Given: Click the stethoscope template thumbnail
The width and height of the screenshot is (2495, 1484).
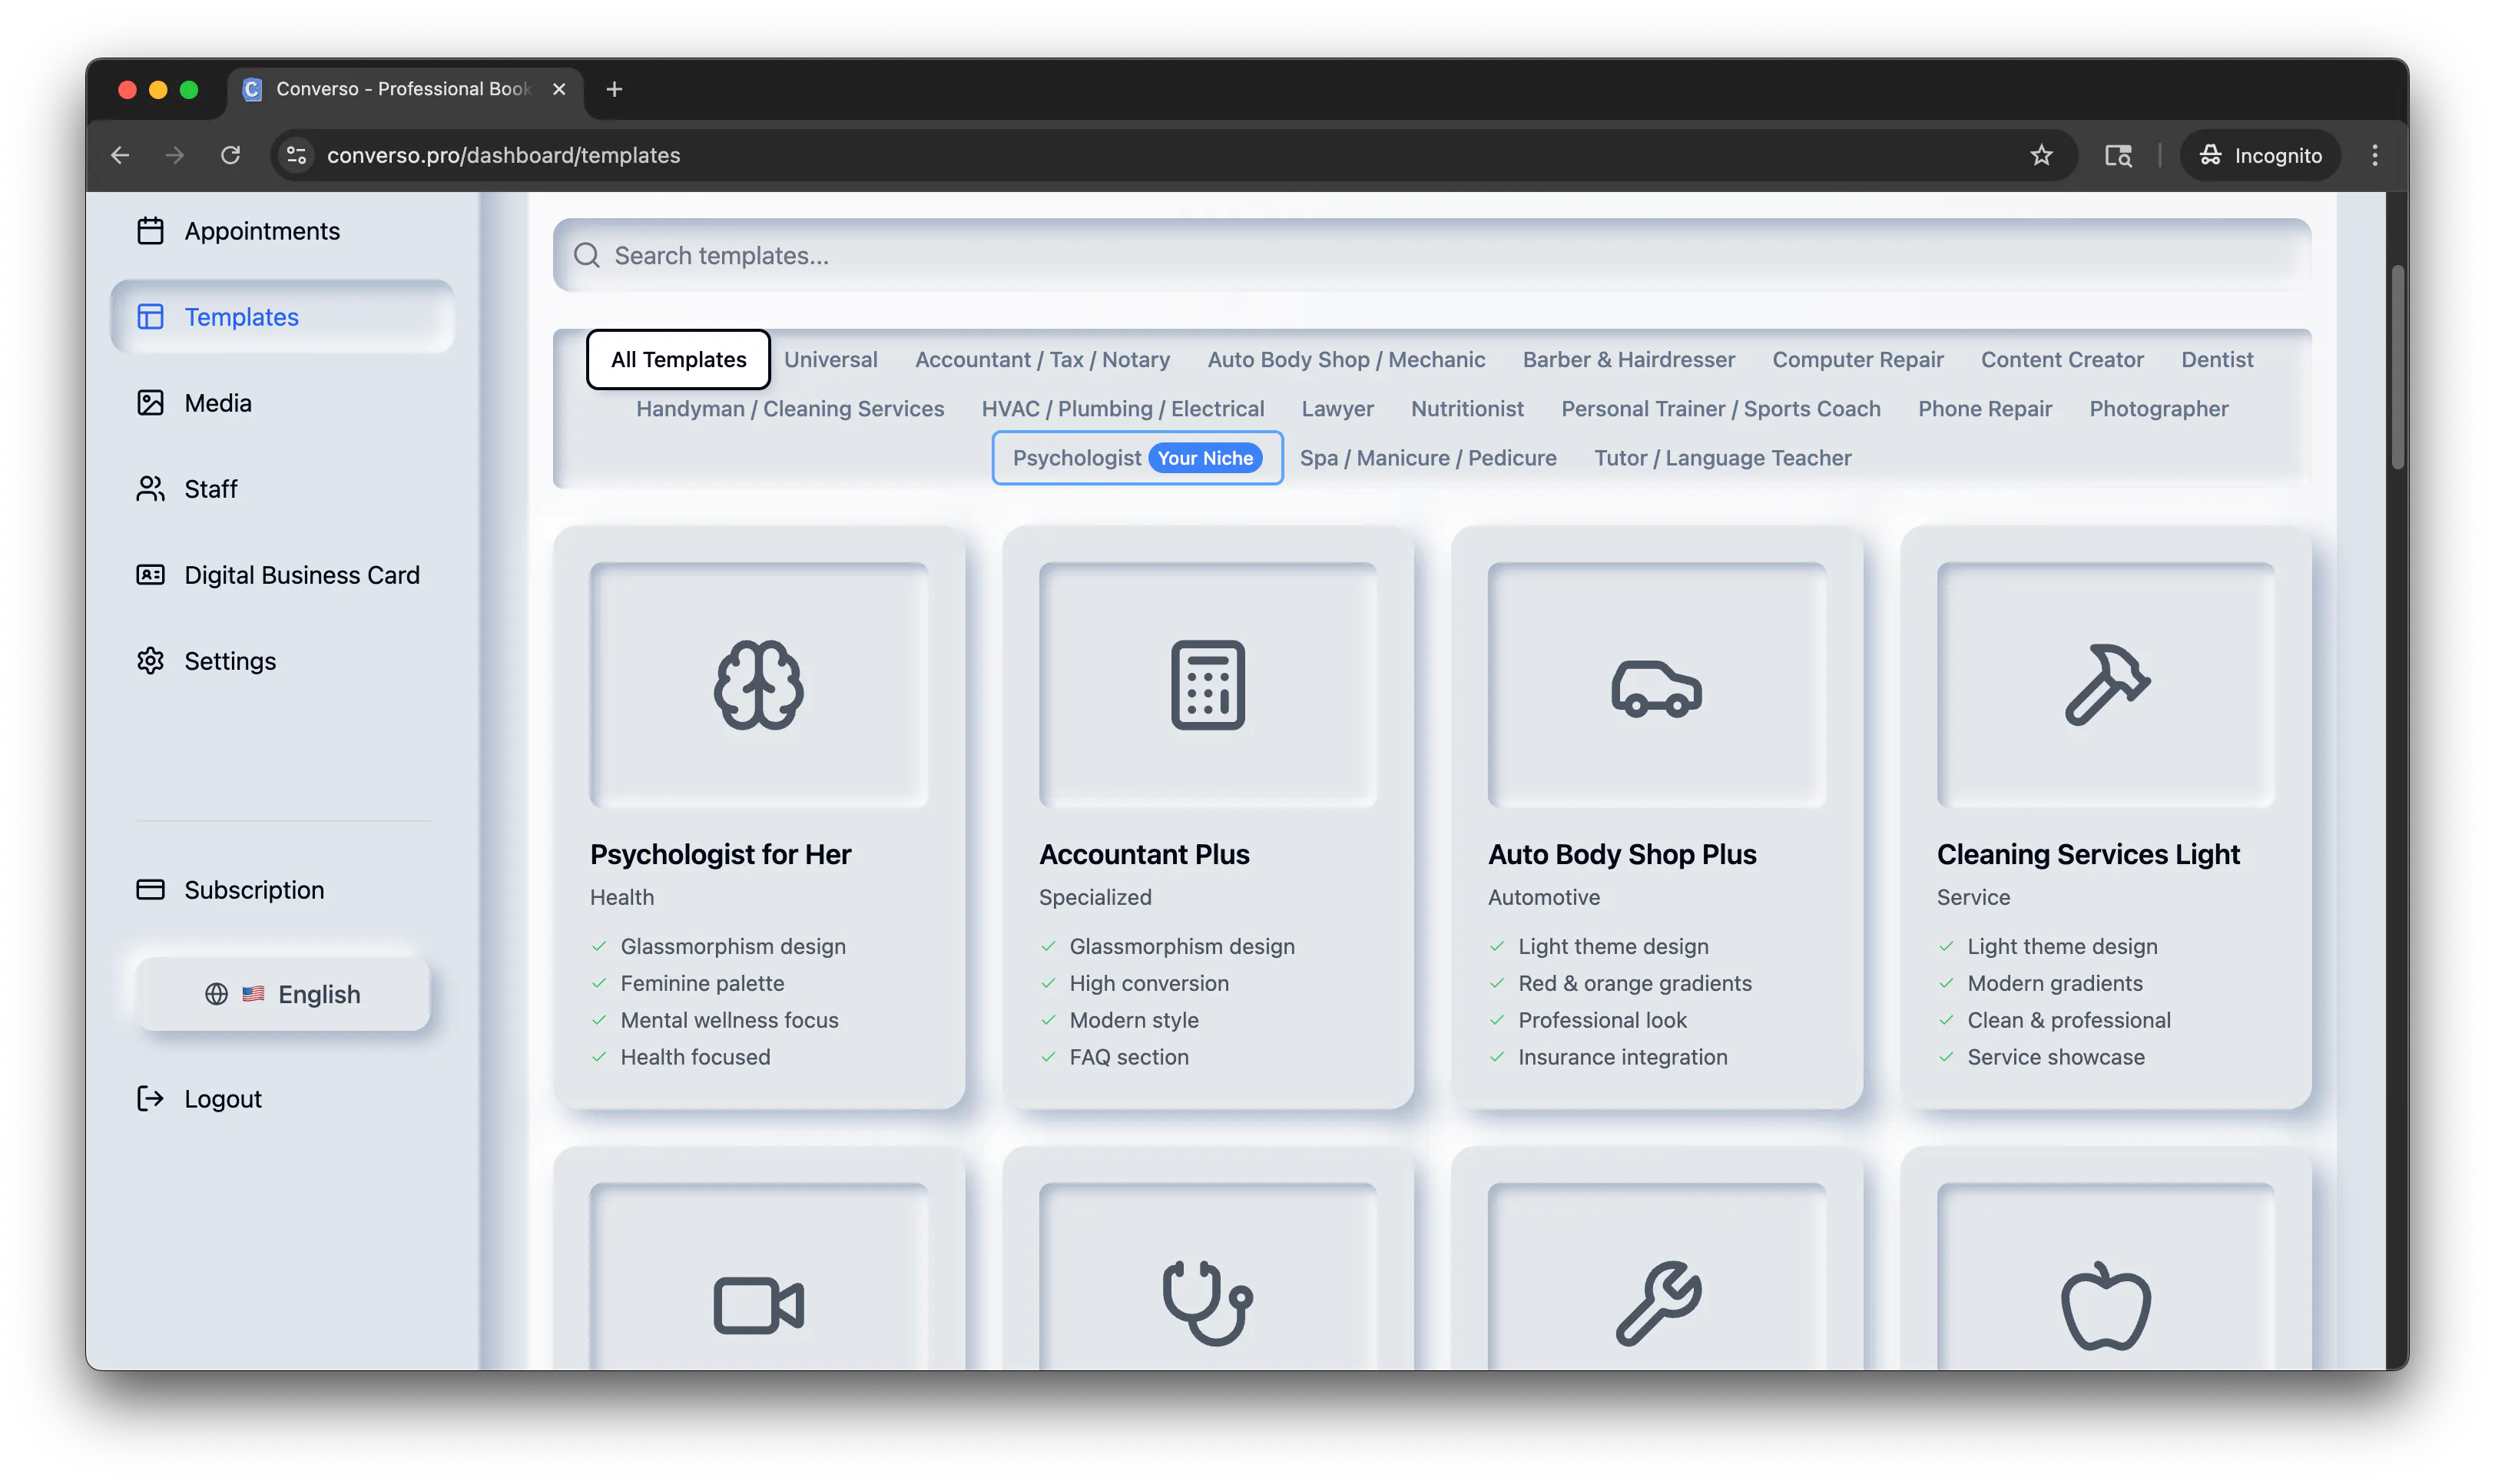Looking at the screenshot, I should click(x=1208, y=1275).
